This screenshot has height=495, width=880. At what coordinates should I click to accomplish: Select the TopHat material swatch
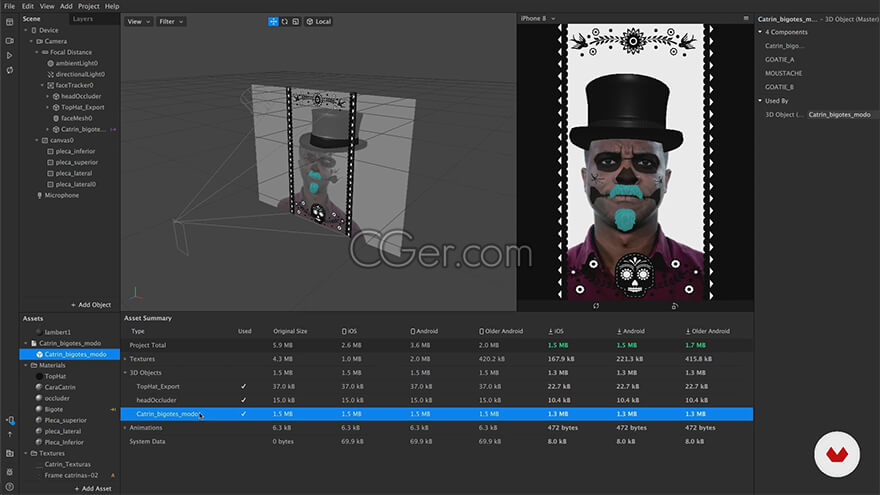(39, 377)
